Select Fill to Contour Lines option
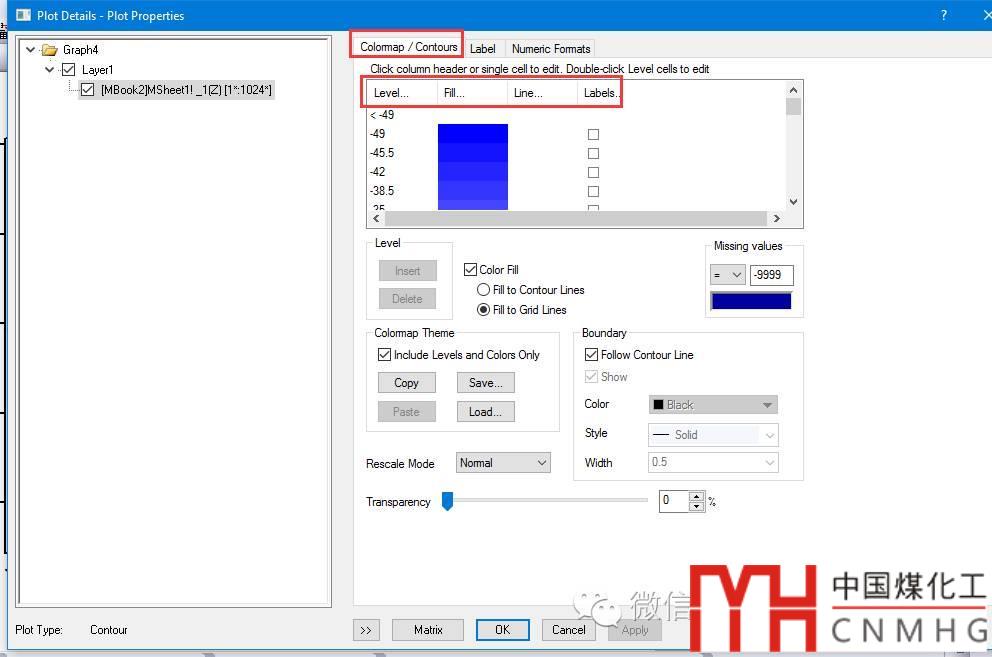Image resolution: width=992 pixels, height=657 pixels. coord(483,290)
